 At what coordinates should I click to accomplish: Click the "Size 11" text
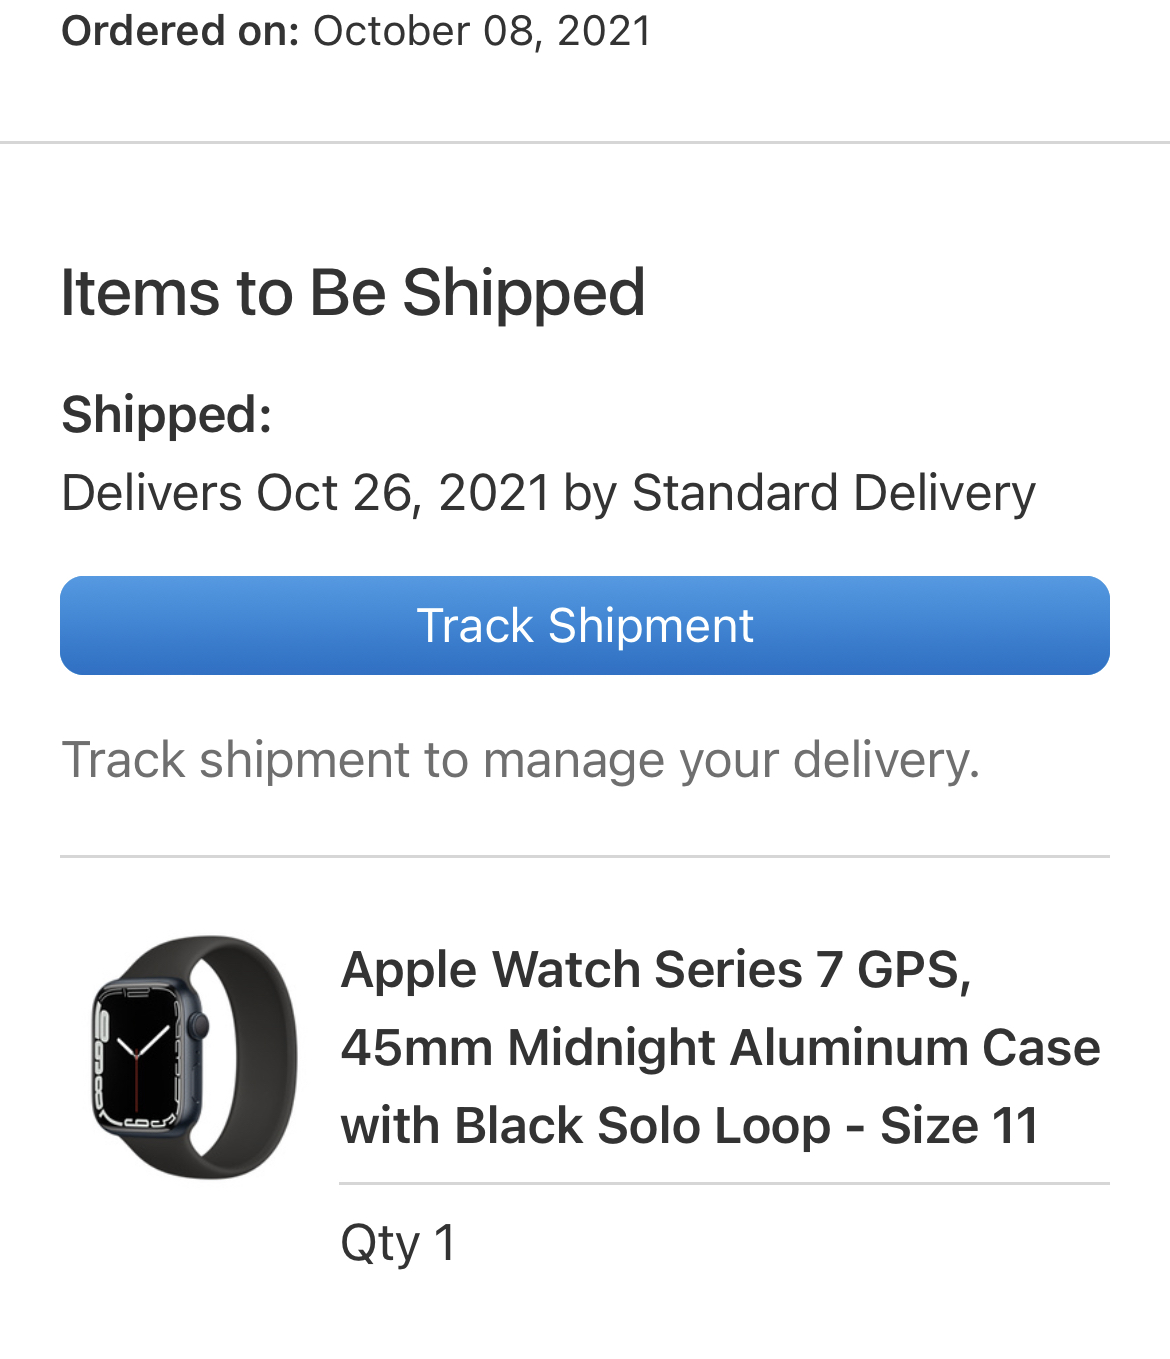point(960,1126)
